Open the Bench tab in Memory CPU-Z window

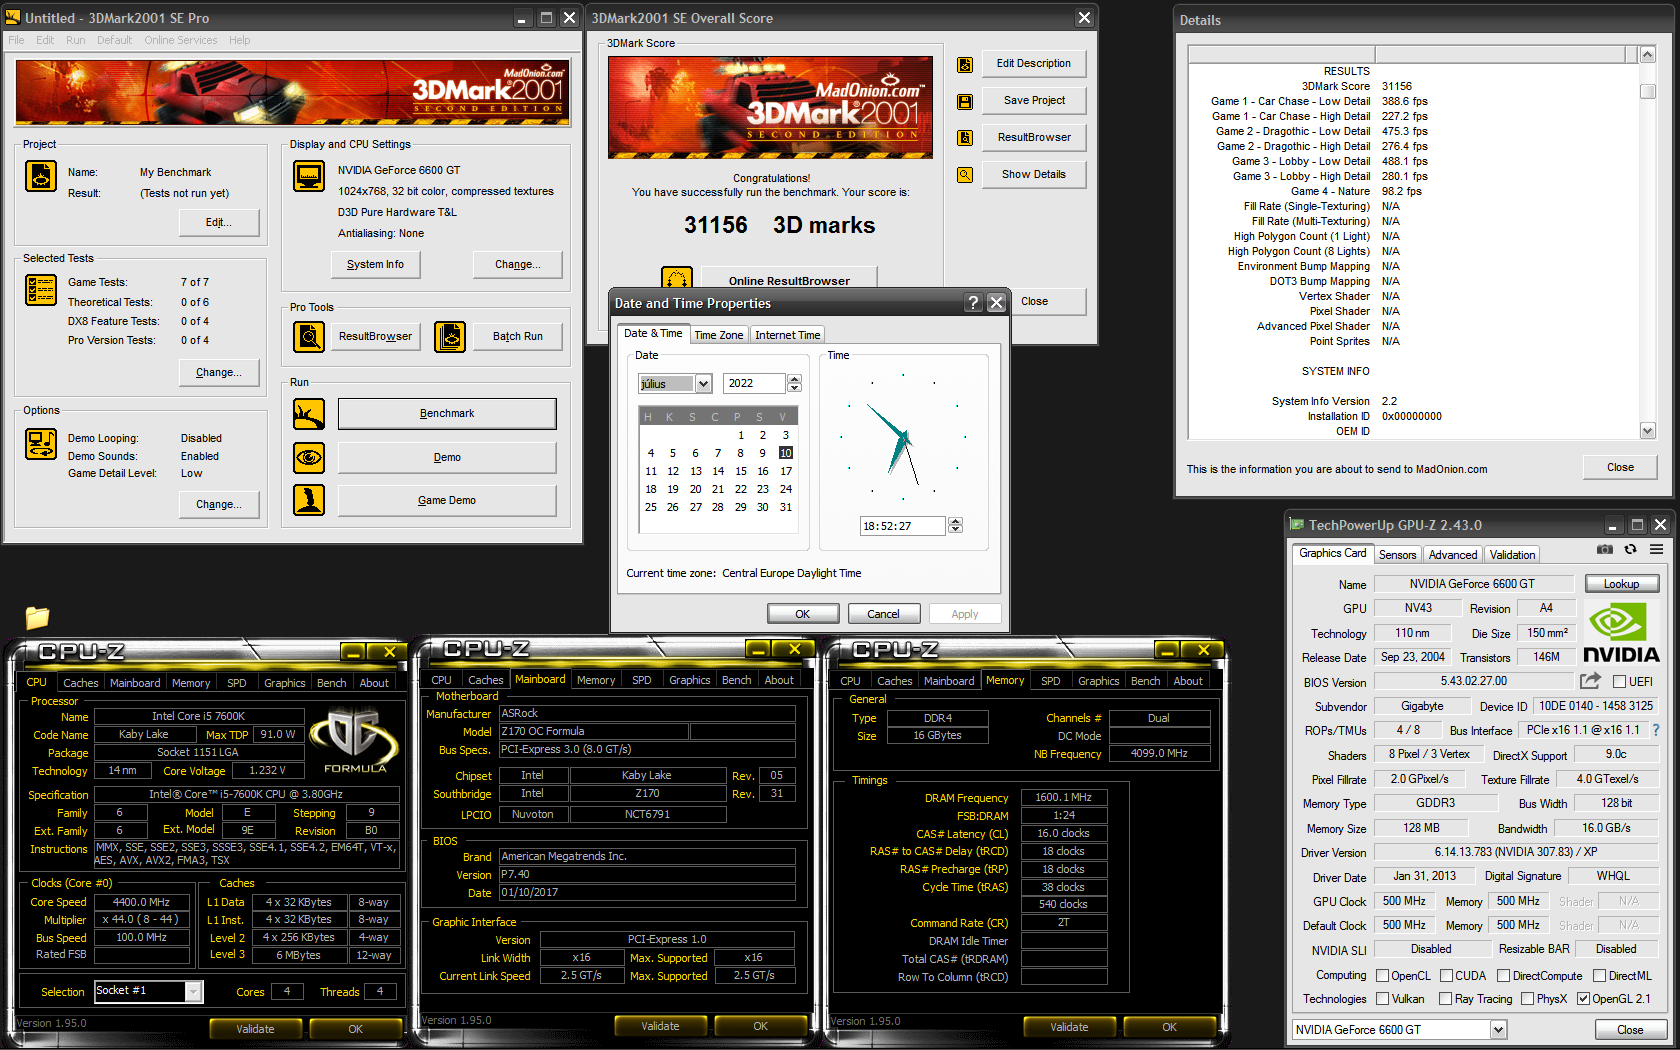pyautogui.click(x=1145, y=681)
